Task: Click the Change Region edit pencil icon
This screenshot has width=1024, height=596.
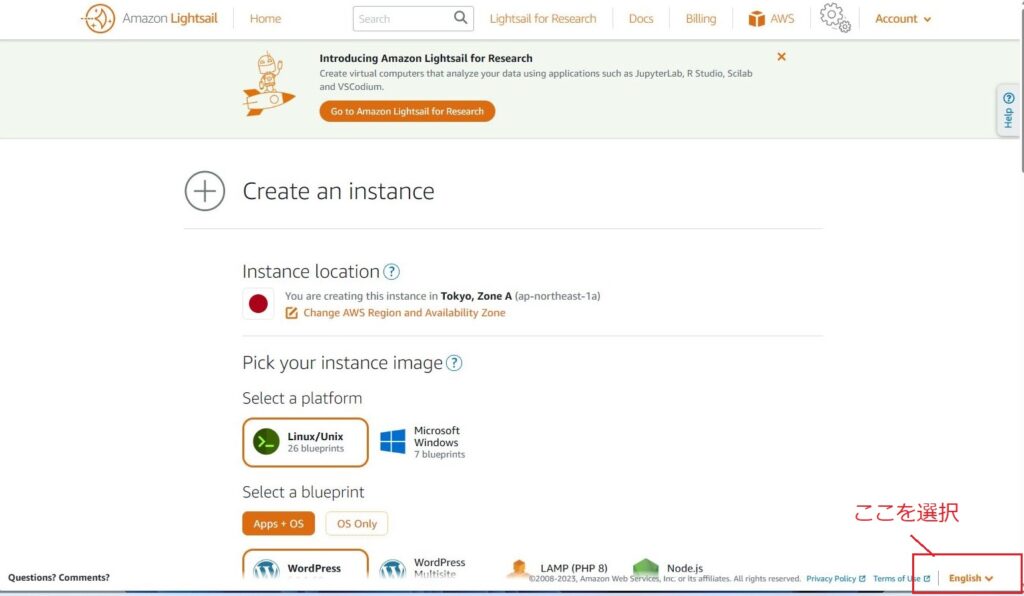Action: [291, 313]
